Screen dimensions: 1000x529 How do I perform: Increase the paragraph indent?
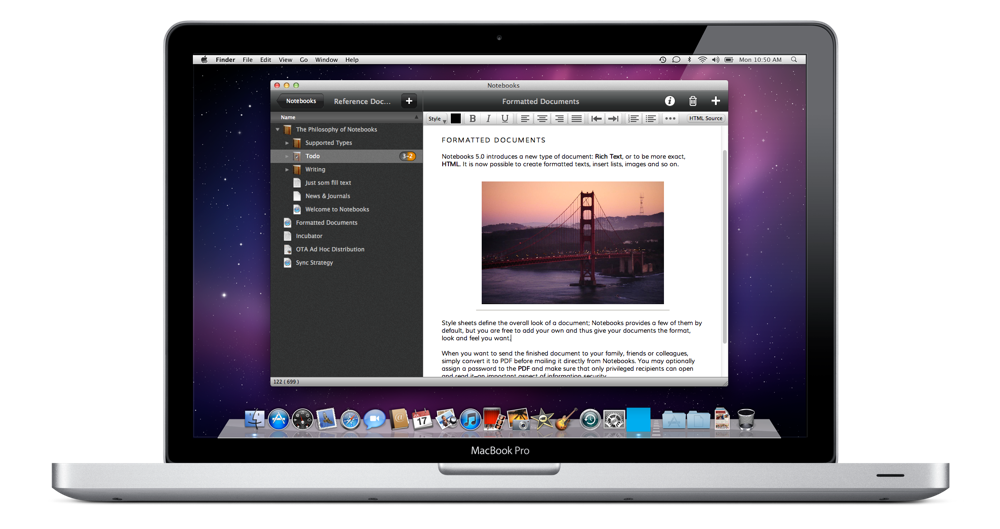pyautogui.click(x=613, y=118)
